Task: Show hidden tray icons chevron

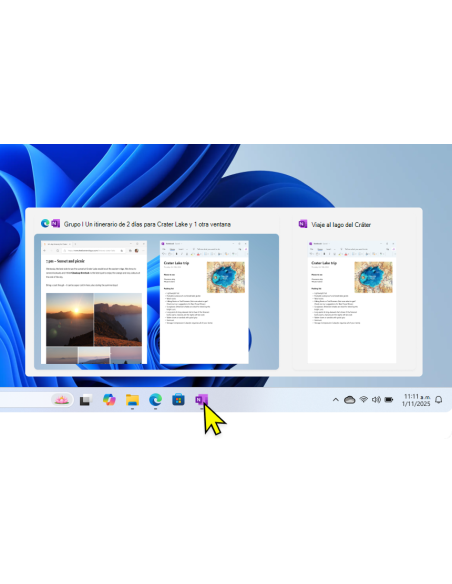Action: [335, 400]
